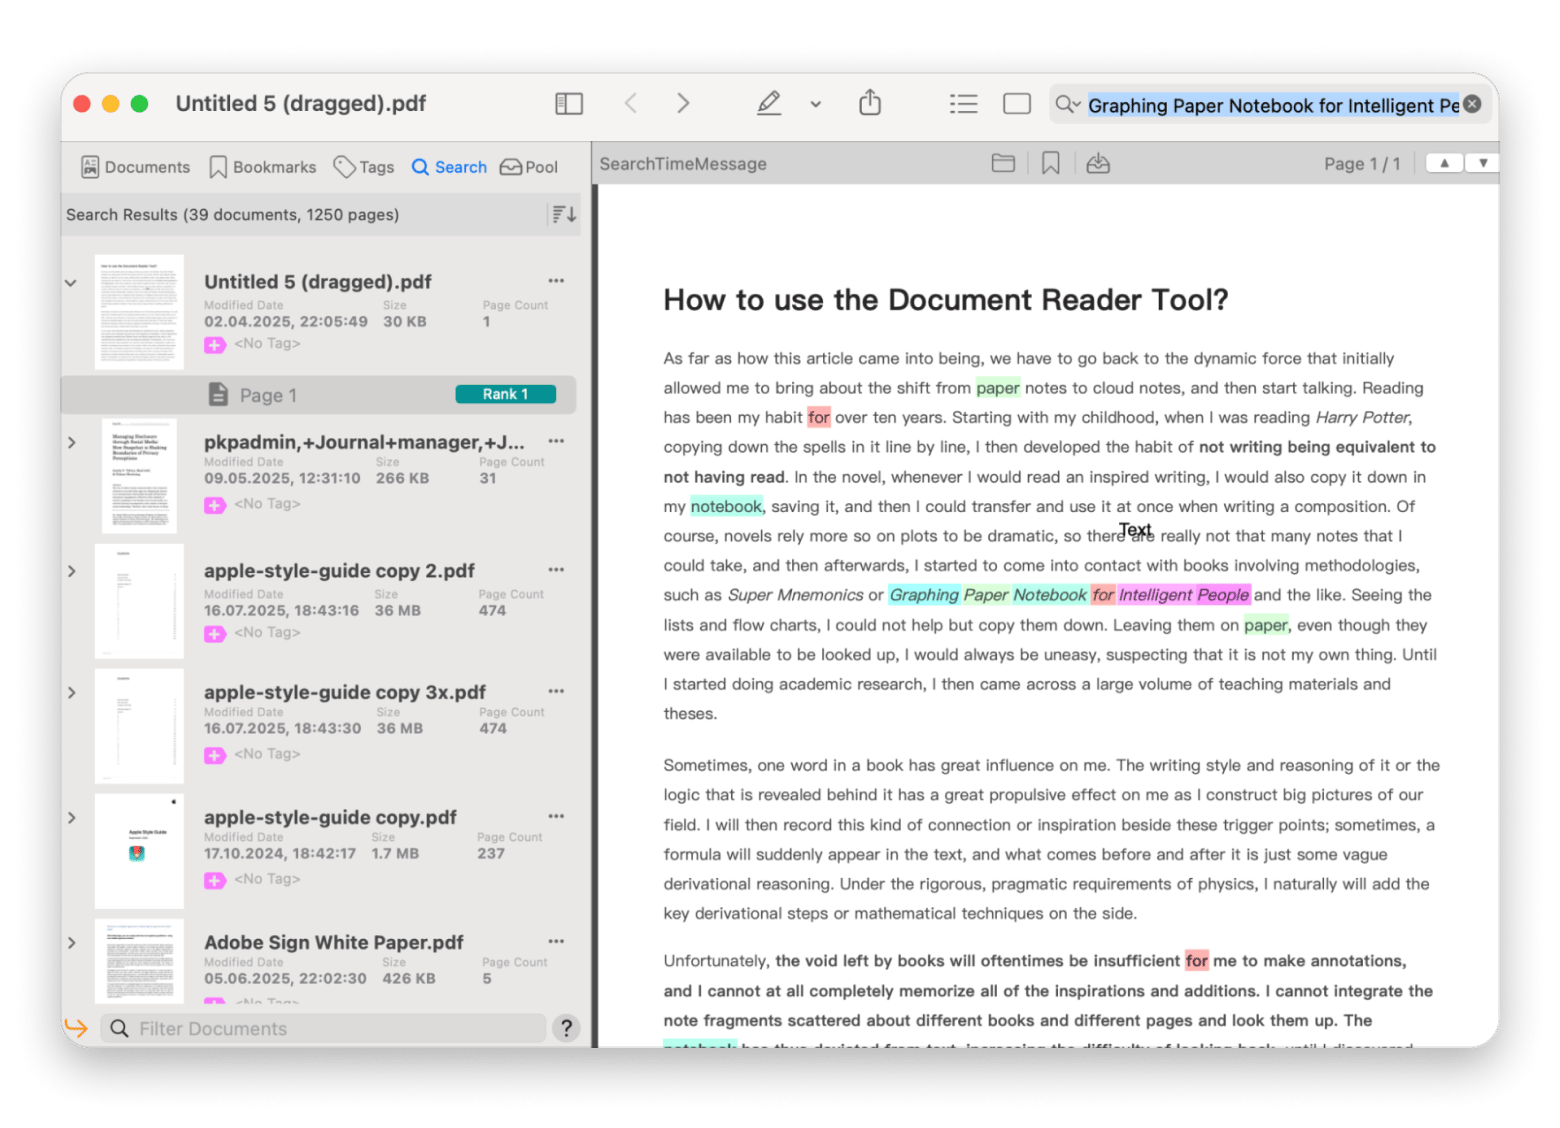Open thumbnail of pkpadmin Journal document
The image size is (1560, 1128).
click(x=139, y=476)
